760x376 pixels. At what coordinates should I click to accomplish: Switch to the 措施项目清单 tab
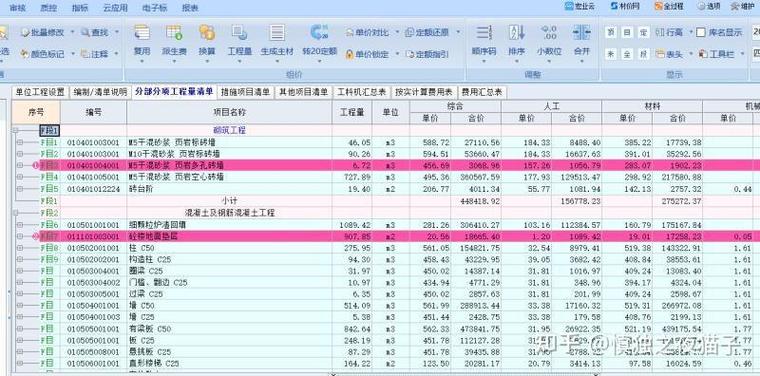pyautogui.click(x=246, y=92)
